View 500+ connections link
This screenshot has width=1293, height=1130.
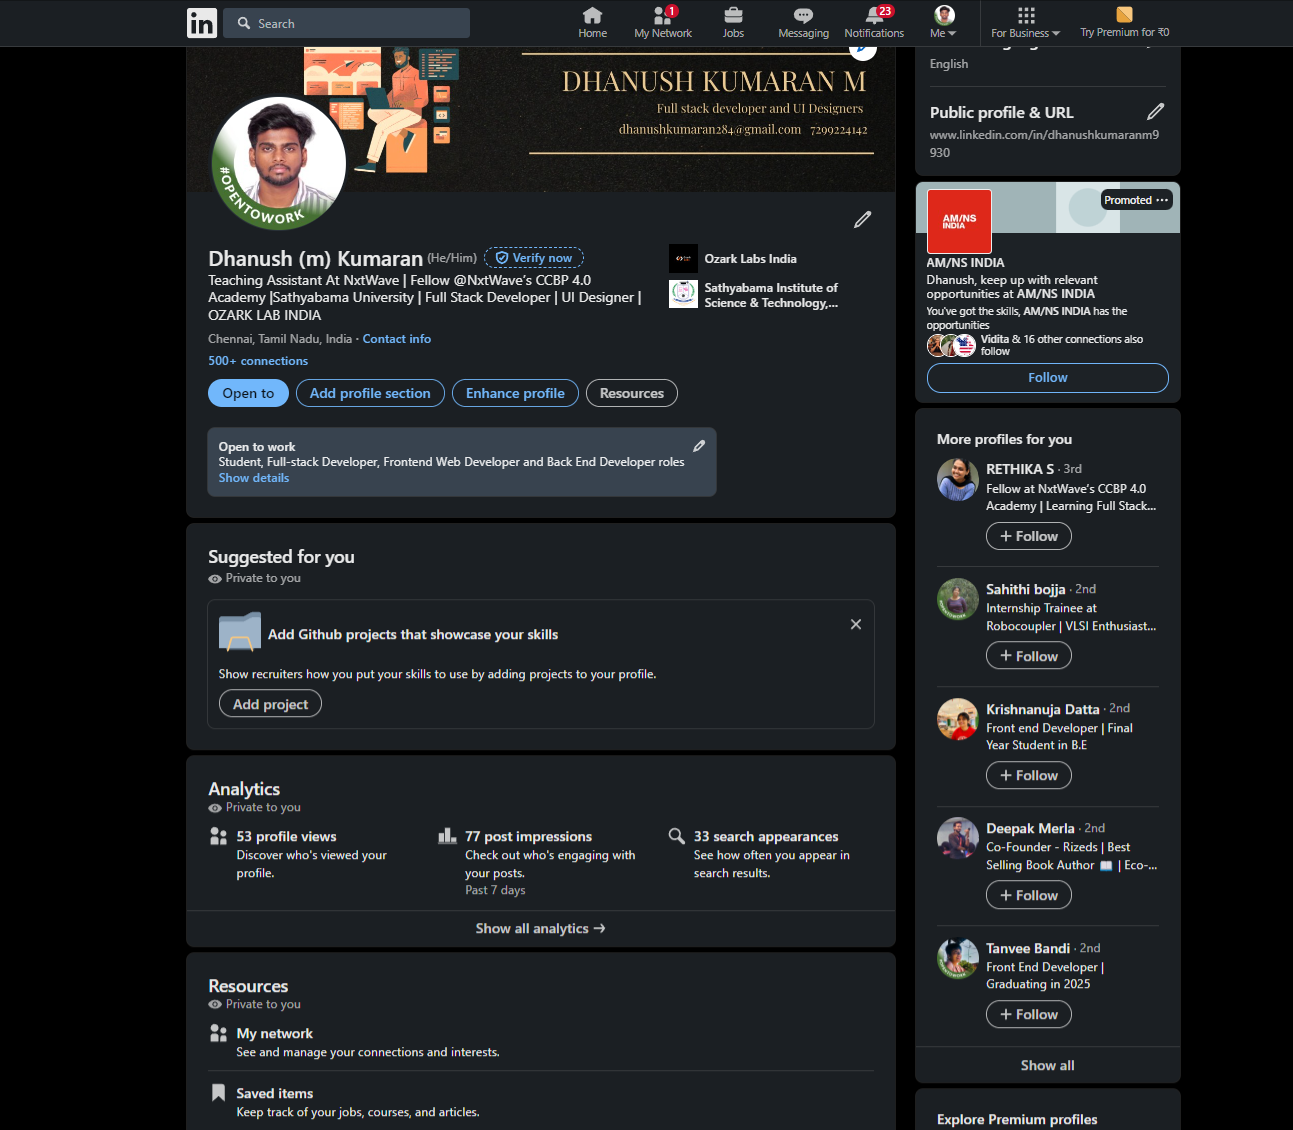coord(258,361)
